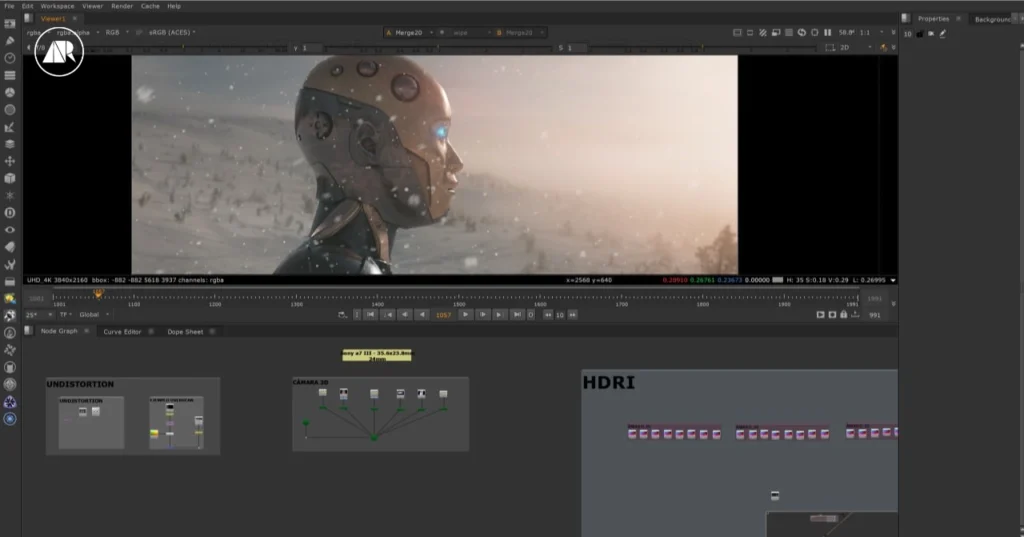Open the Time nodes clock icon
Screen dimensions: 1024x537
tap(10, 57)
